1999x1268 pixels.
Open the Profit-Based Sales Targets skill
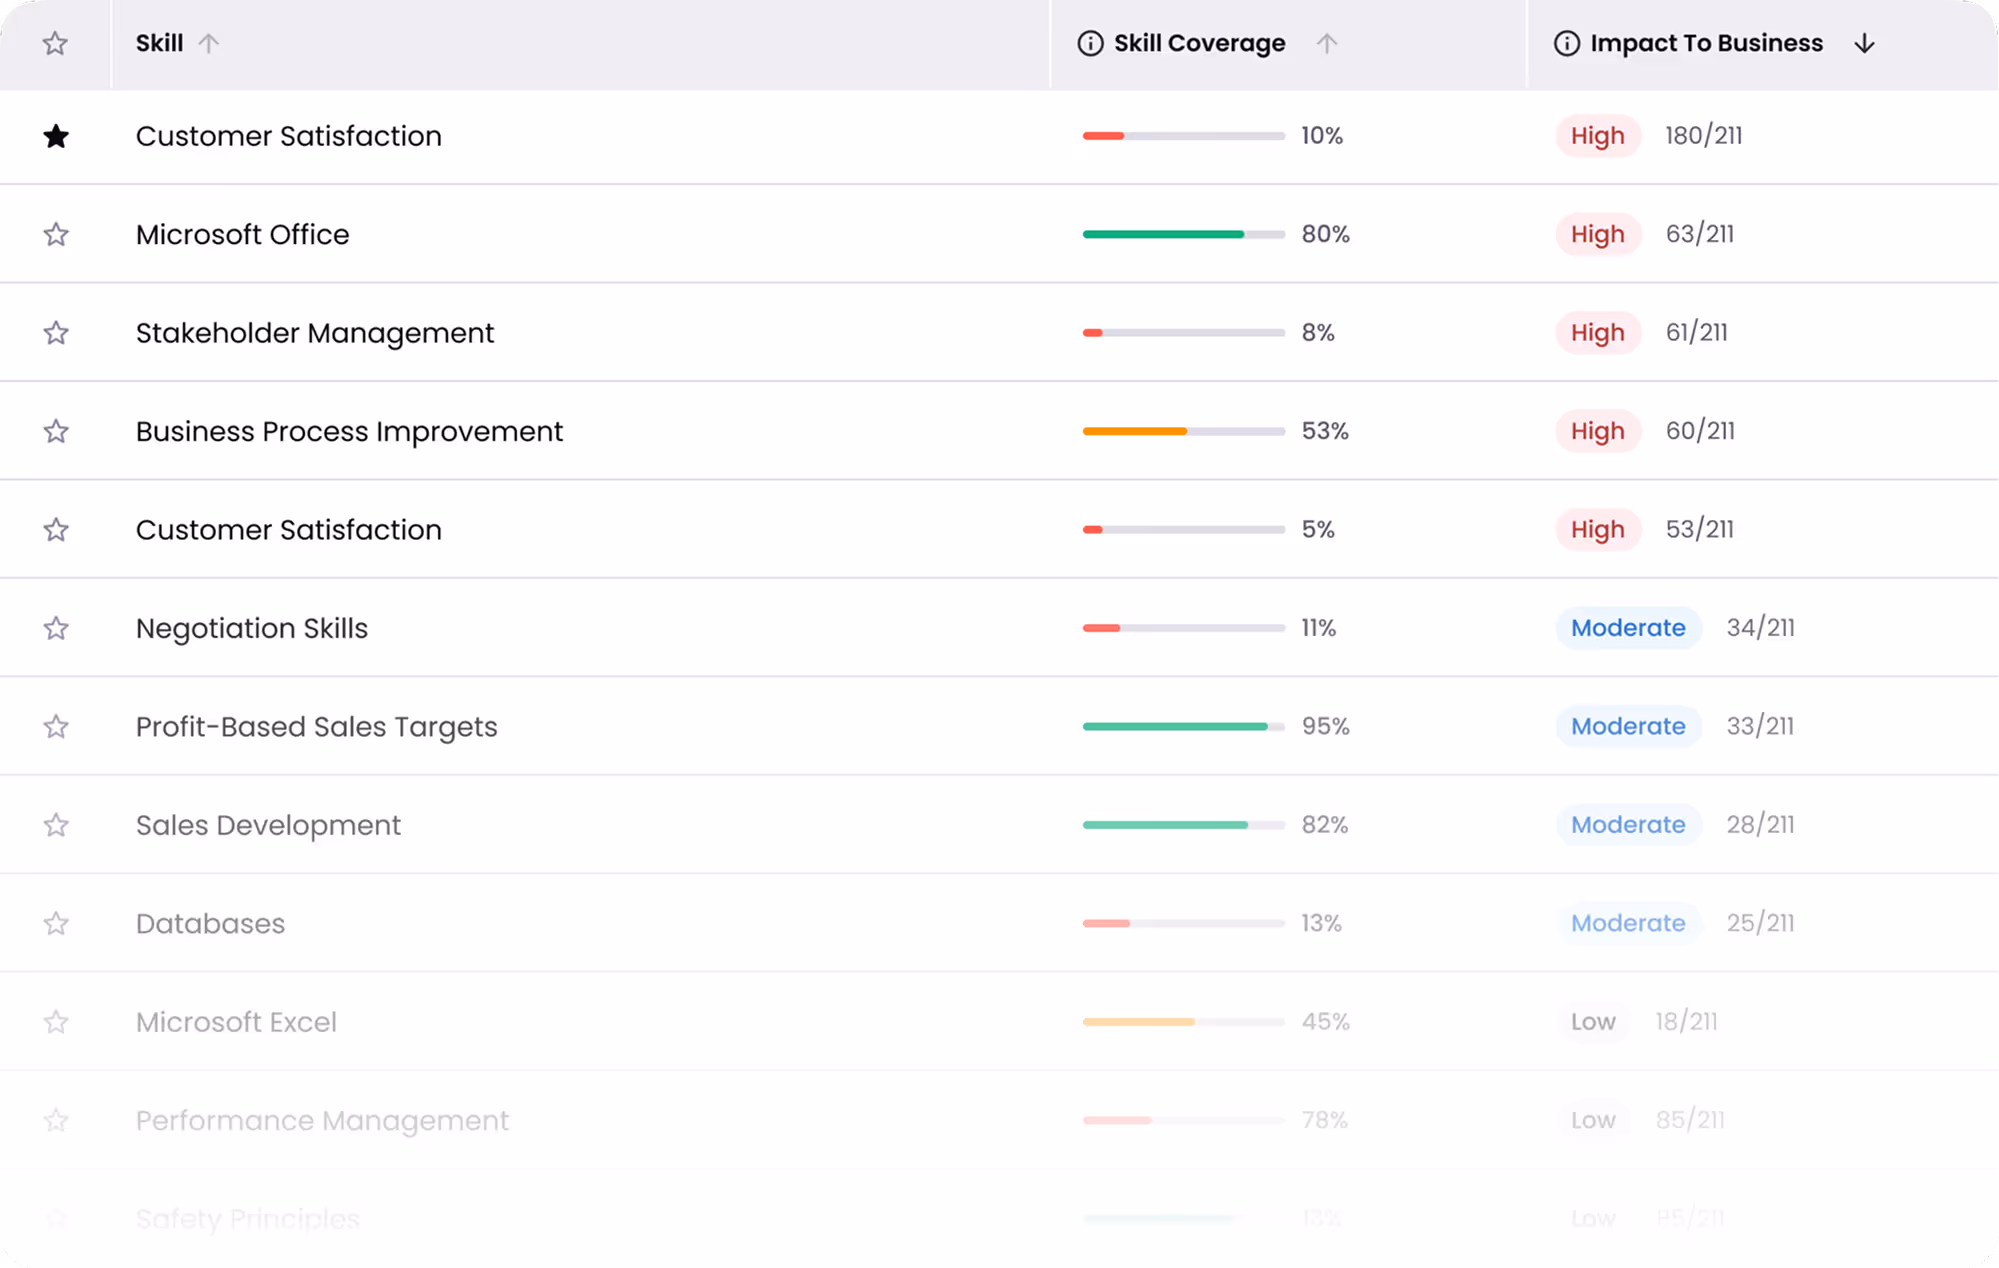pyautogui.click(x=316, y=726)
